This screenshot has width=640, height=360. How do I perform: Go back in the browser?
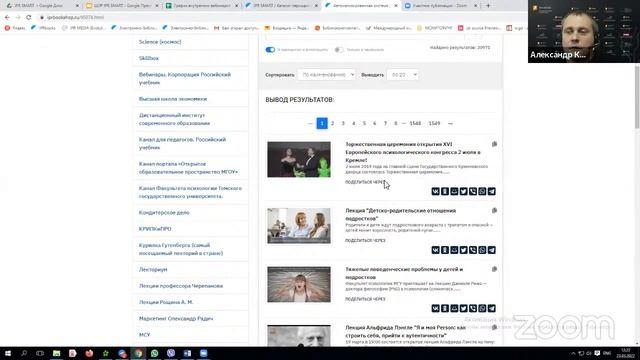(x=7, y=17)
